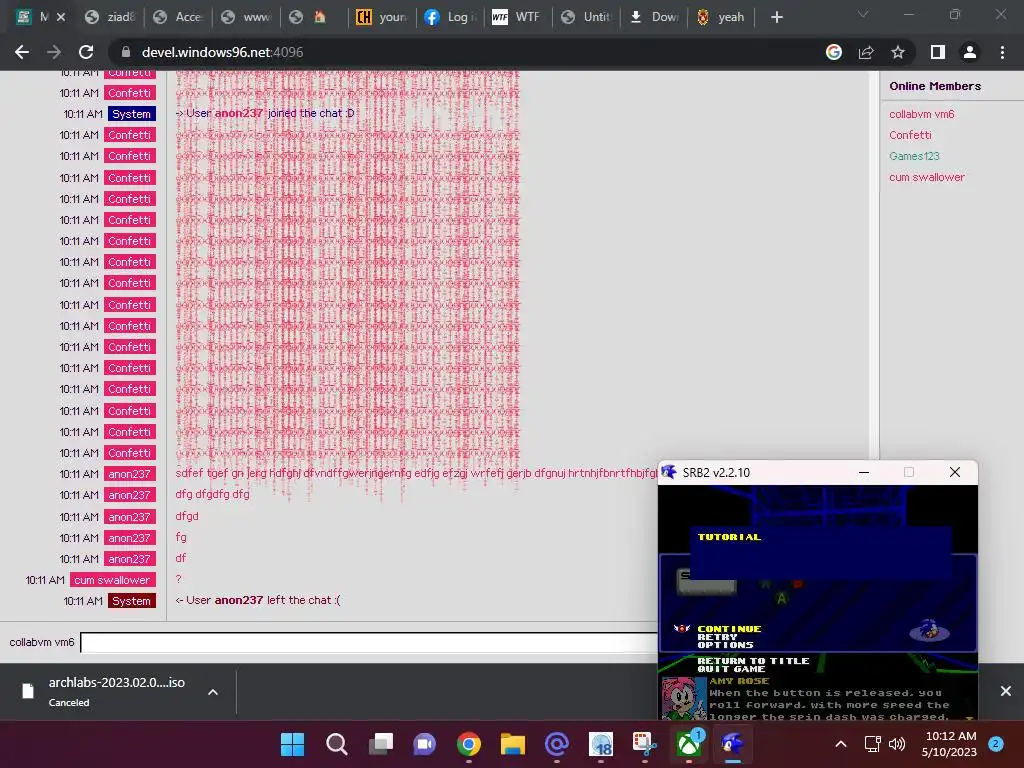The image size is (1024, 768).
Task: Go back using browser back arrow
Action: [22, 52]
